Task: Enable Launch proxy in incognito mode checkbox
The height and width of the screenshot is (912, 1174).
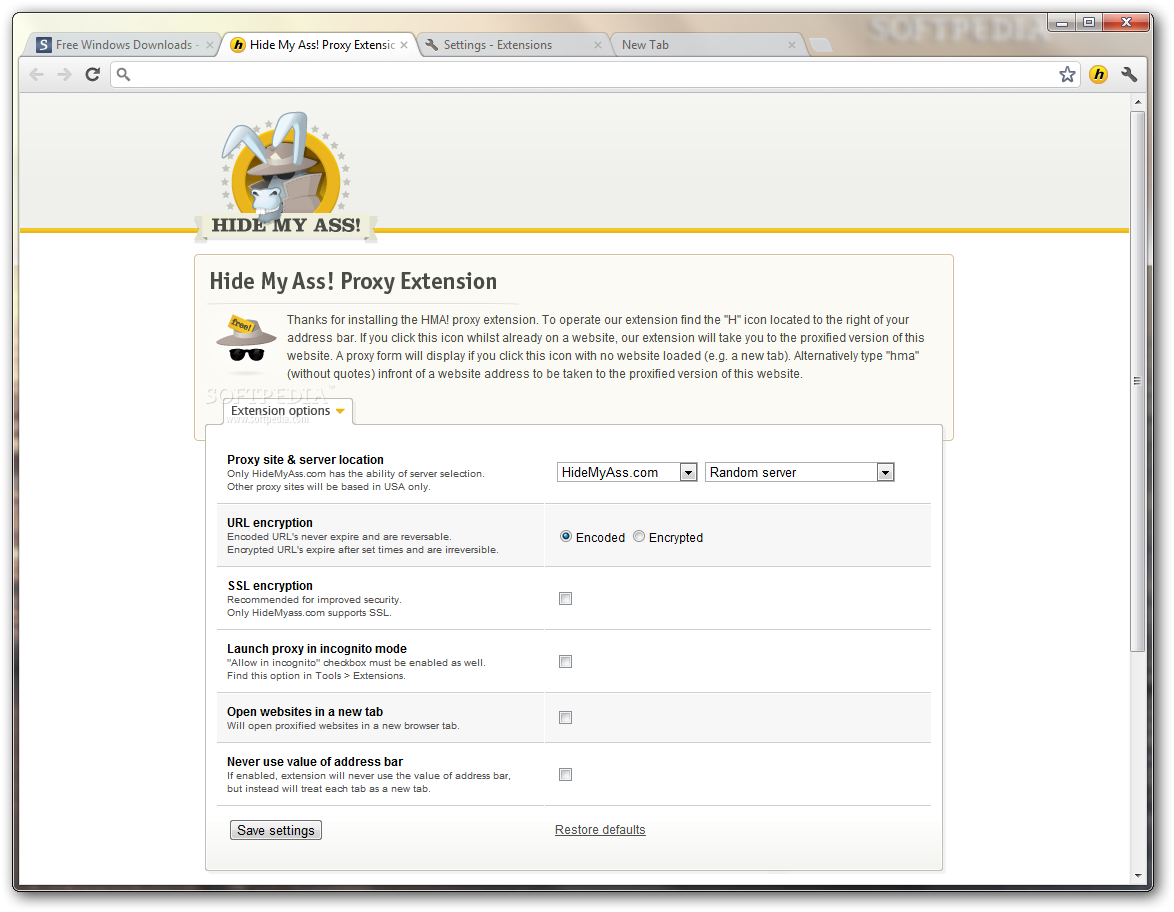Action: coord(565,661)
